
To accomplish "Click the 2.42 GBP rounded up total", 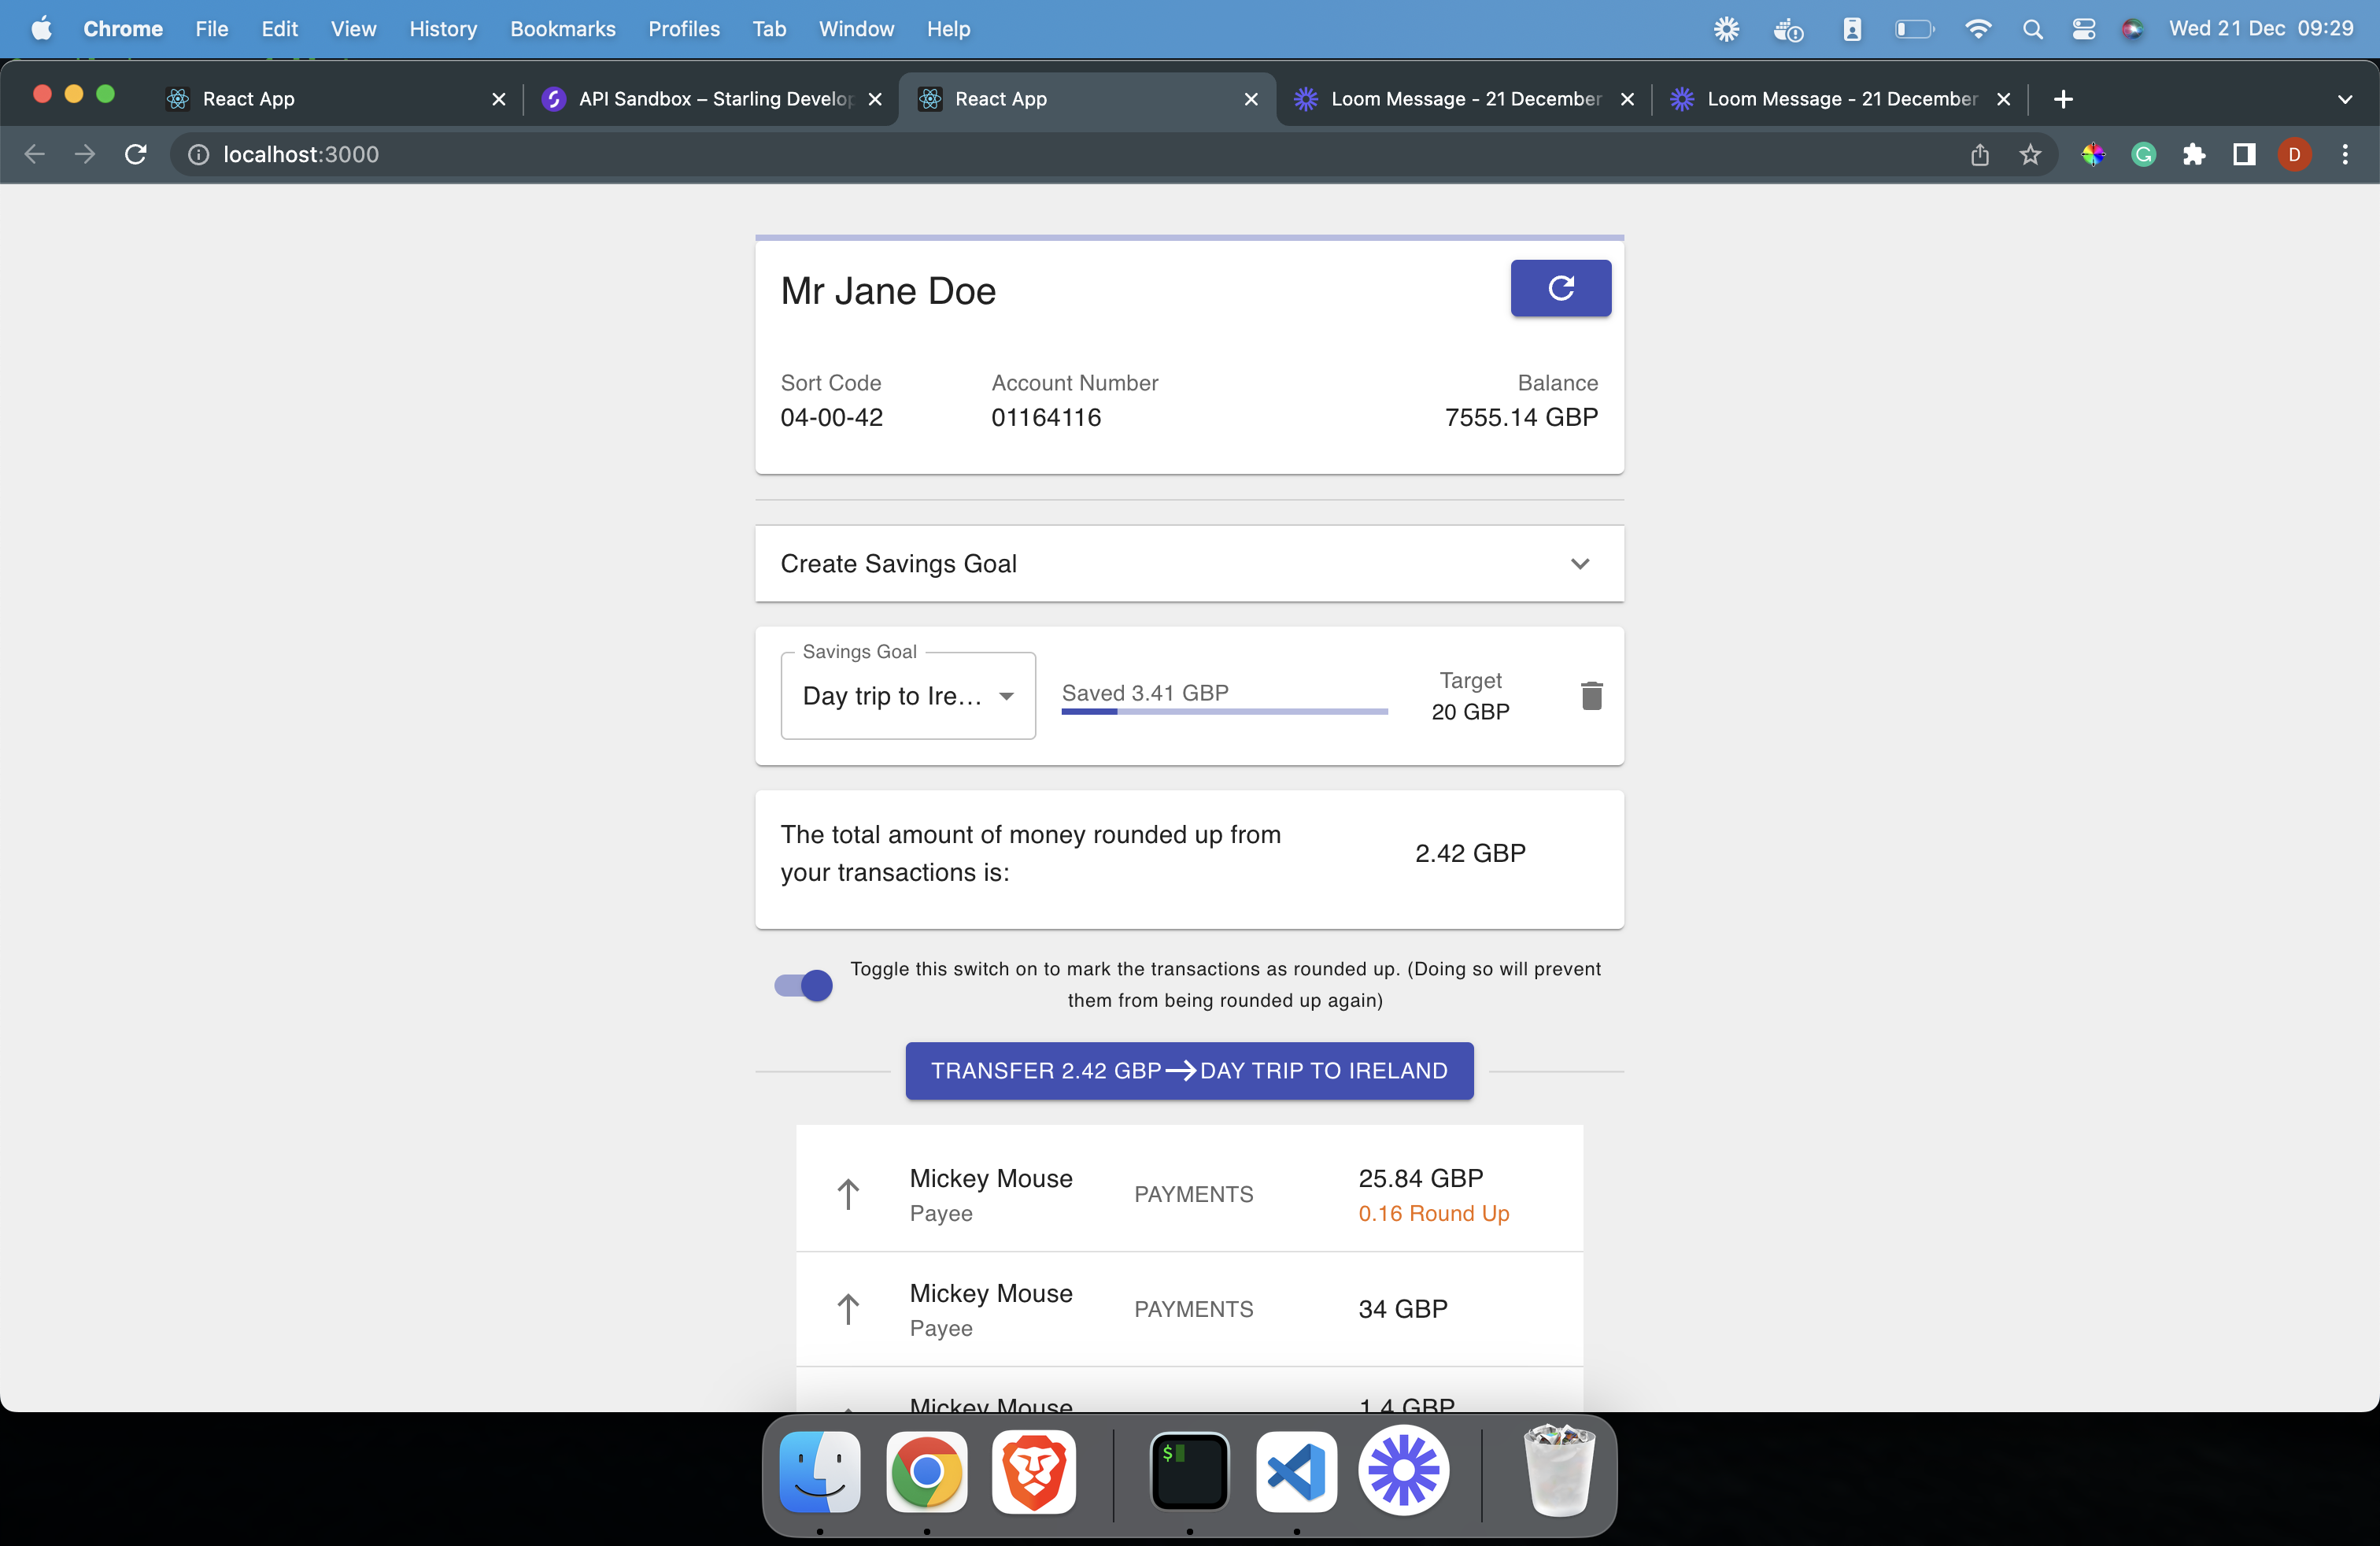I will pyautogui.click(x=1470, y=853).
